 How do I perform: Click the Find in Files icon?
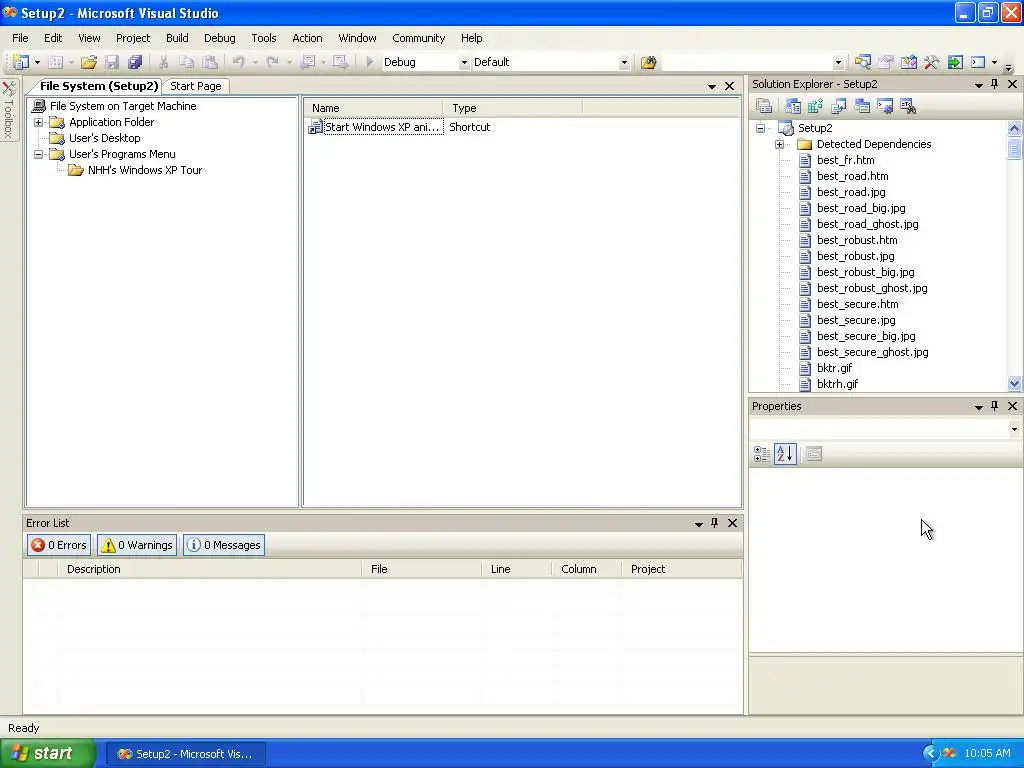point(648,62)
